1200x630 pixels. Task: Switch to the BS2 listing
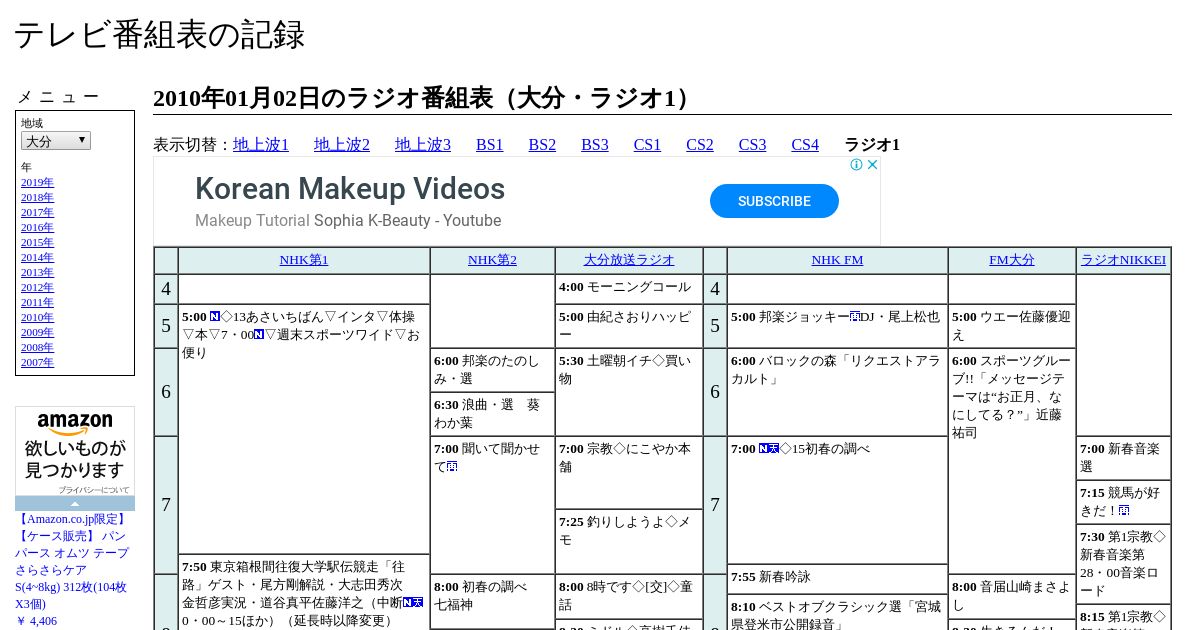pyautogui.click(x=542, y=145)
